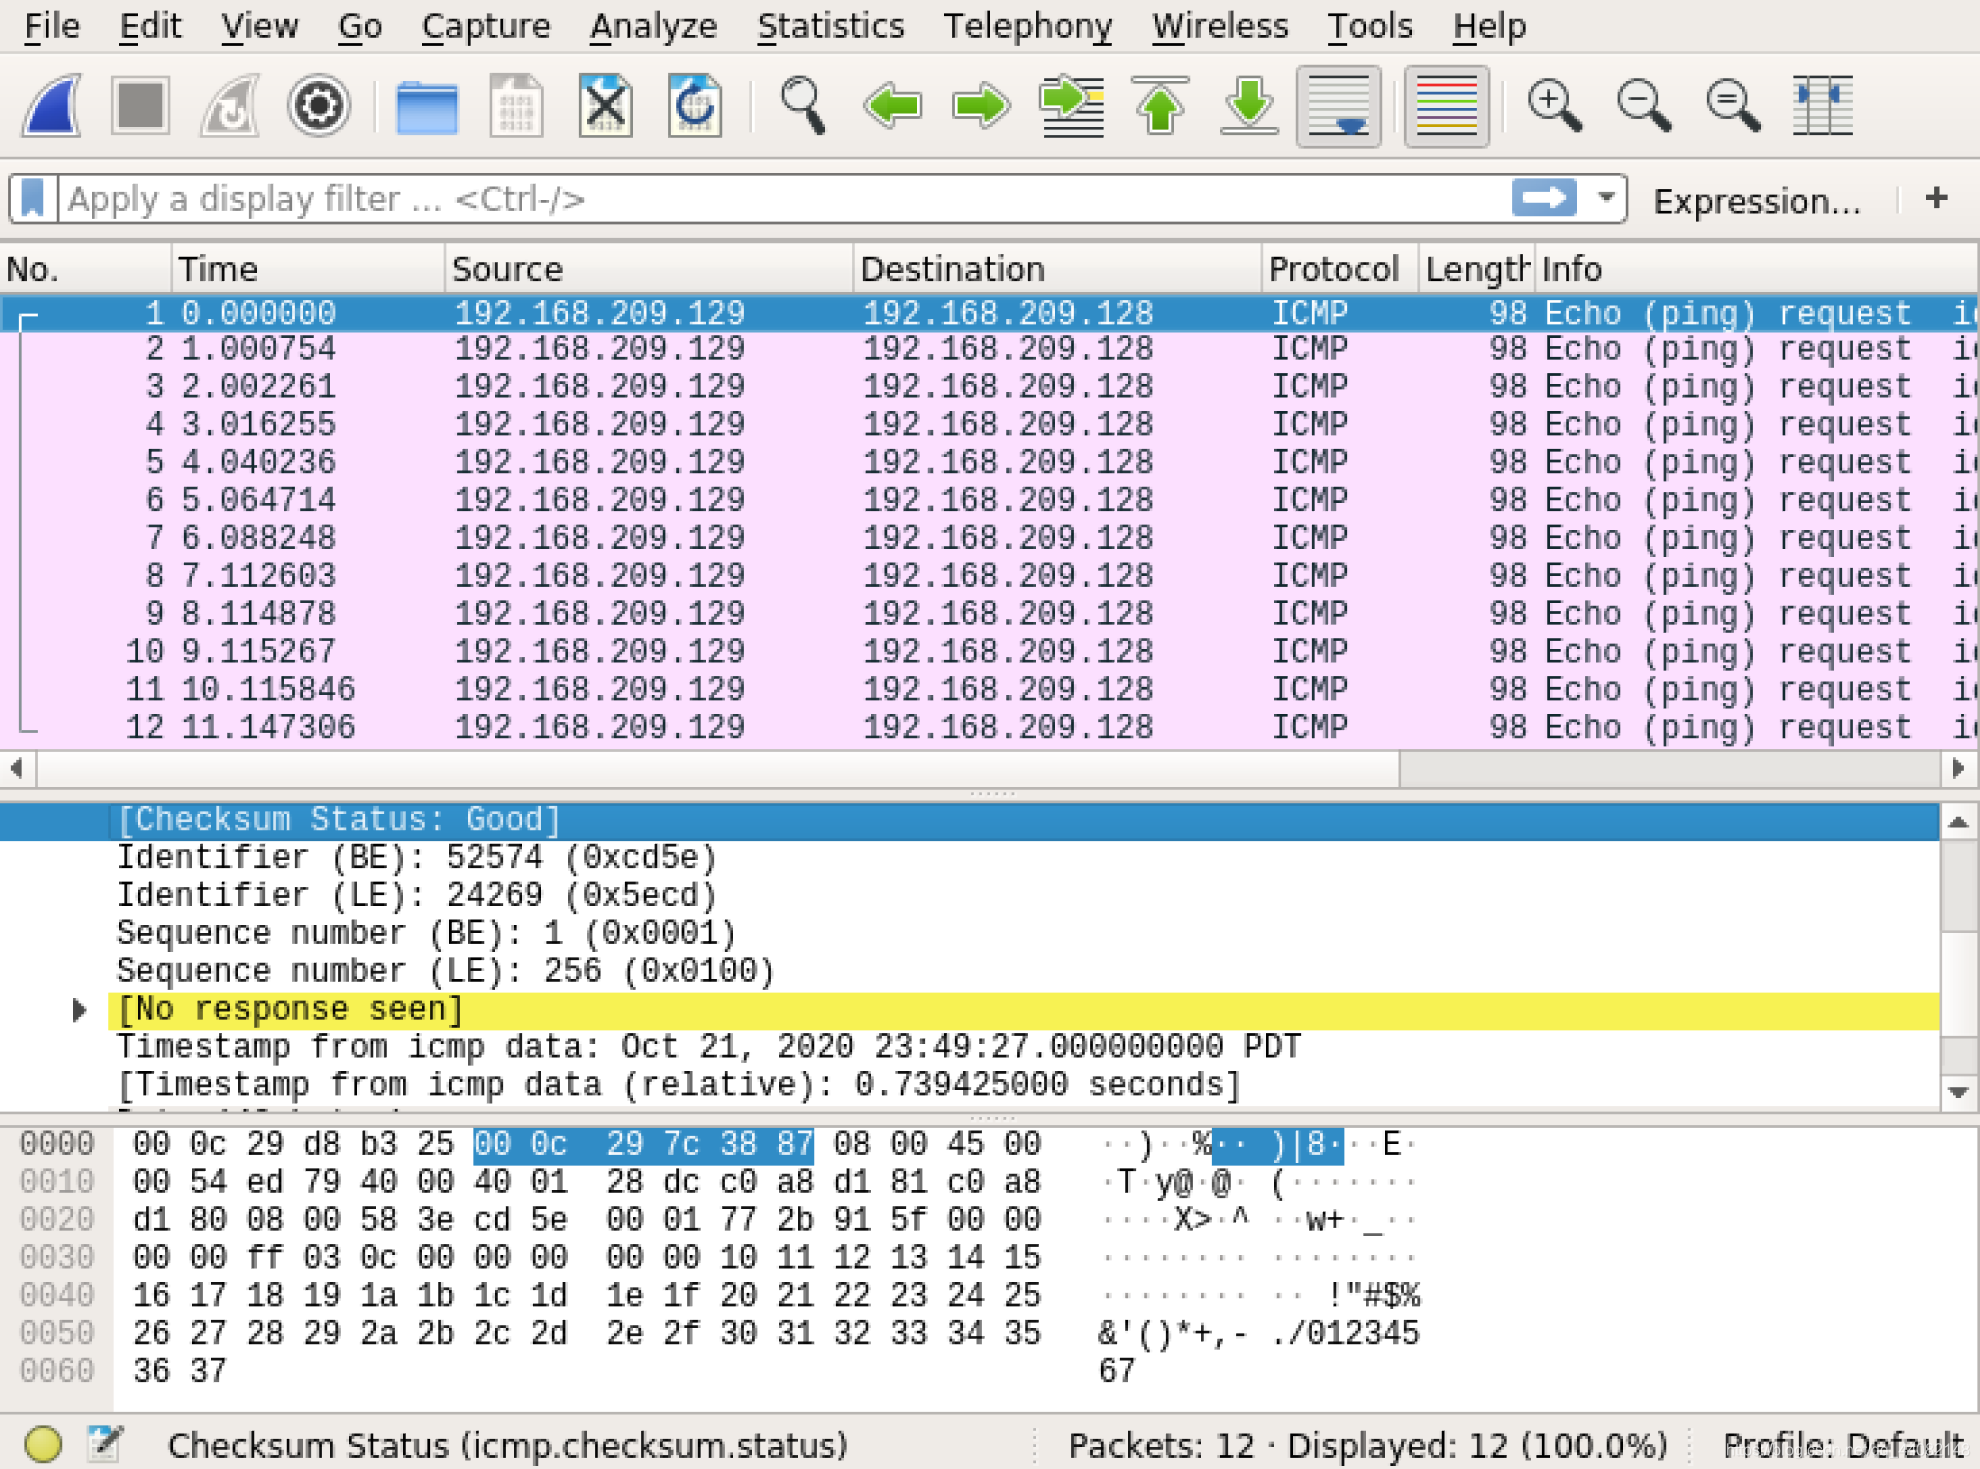The width and height of the screenshot is (1980, 1469).
Task: Jump to the first packet
Action: [x=1160, y=106]
